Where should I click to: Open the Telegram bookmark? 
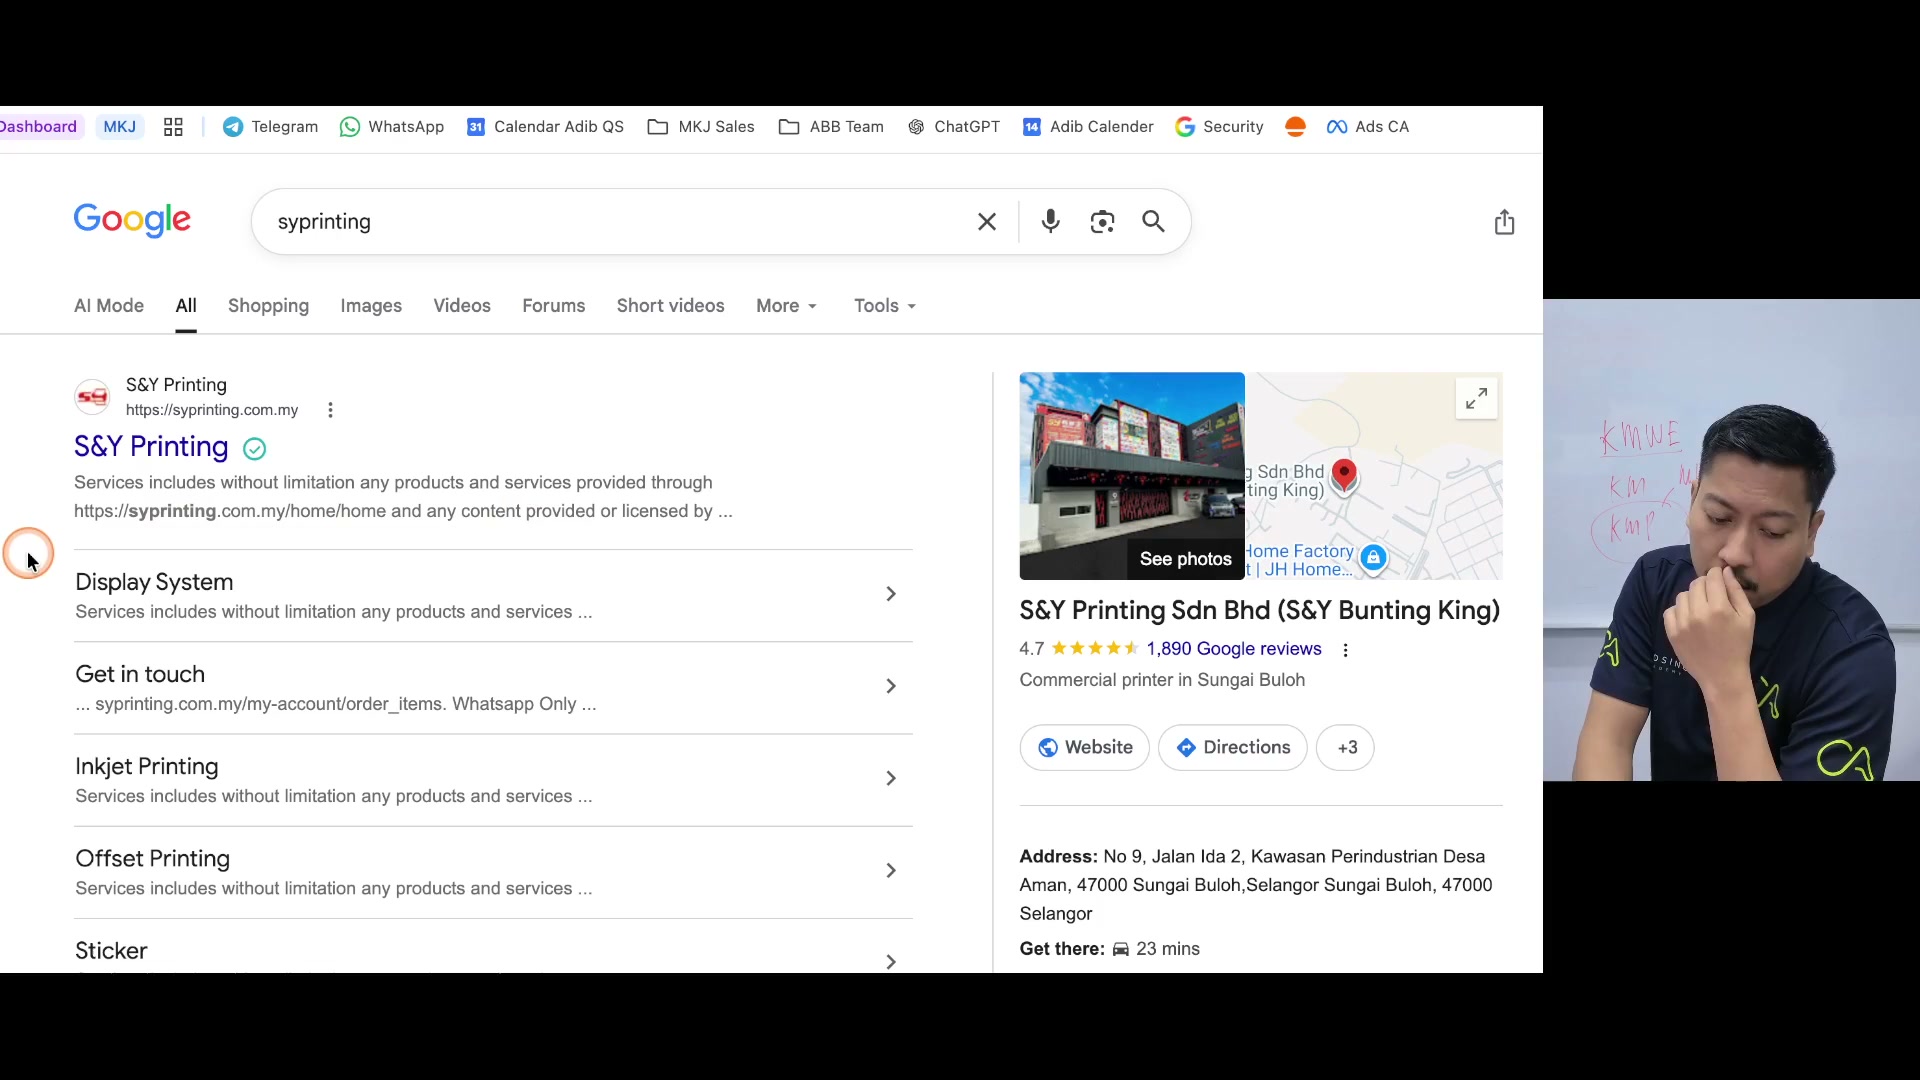click(270, 127)
